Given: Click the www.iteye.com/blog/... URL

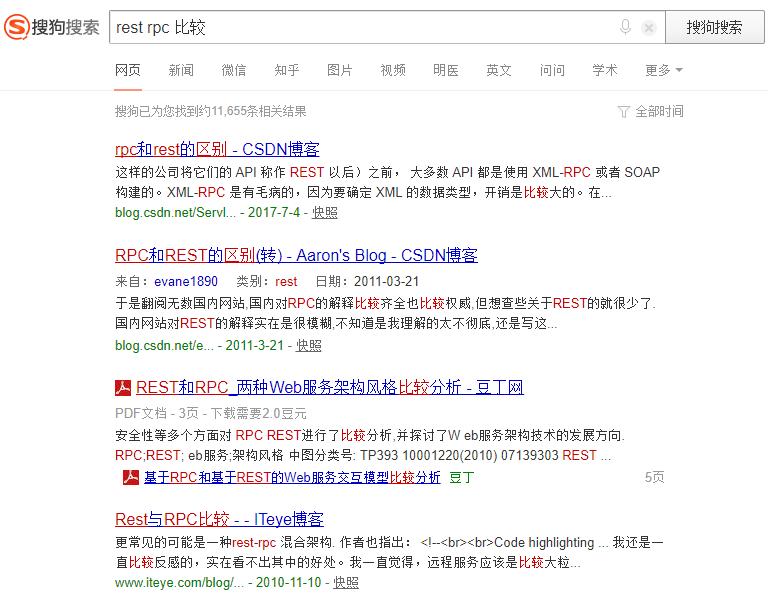Looking at the screenshot, I should [179, 582].
